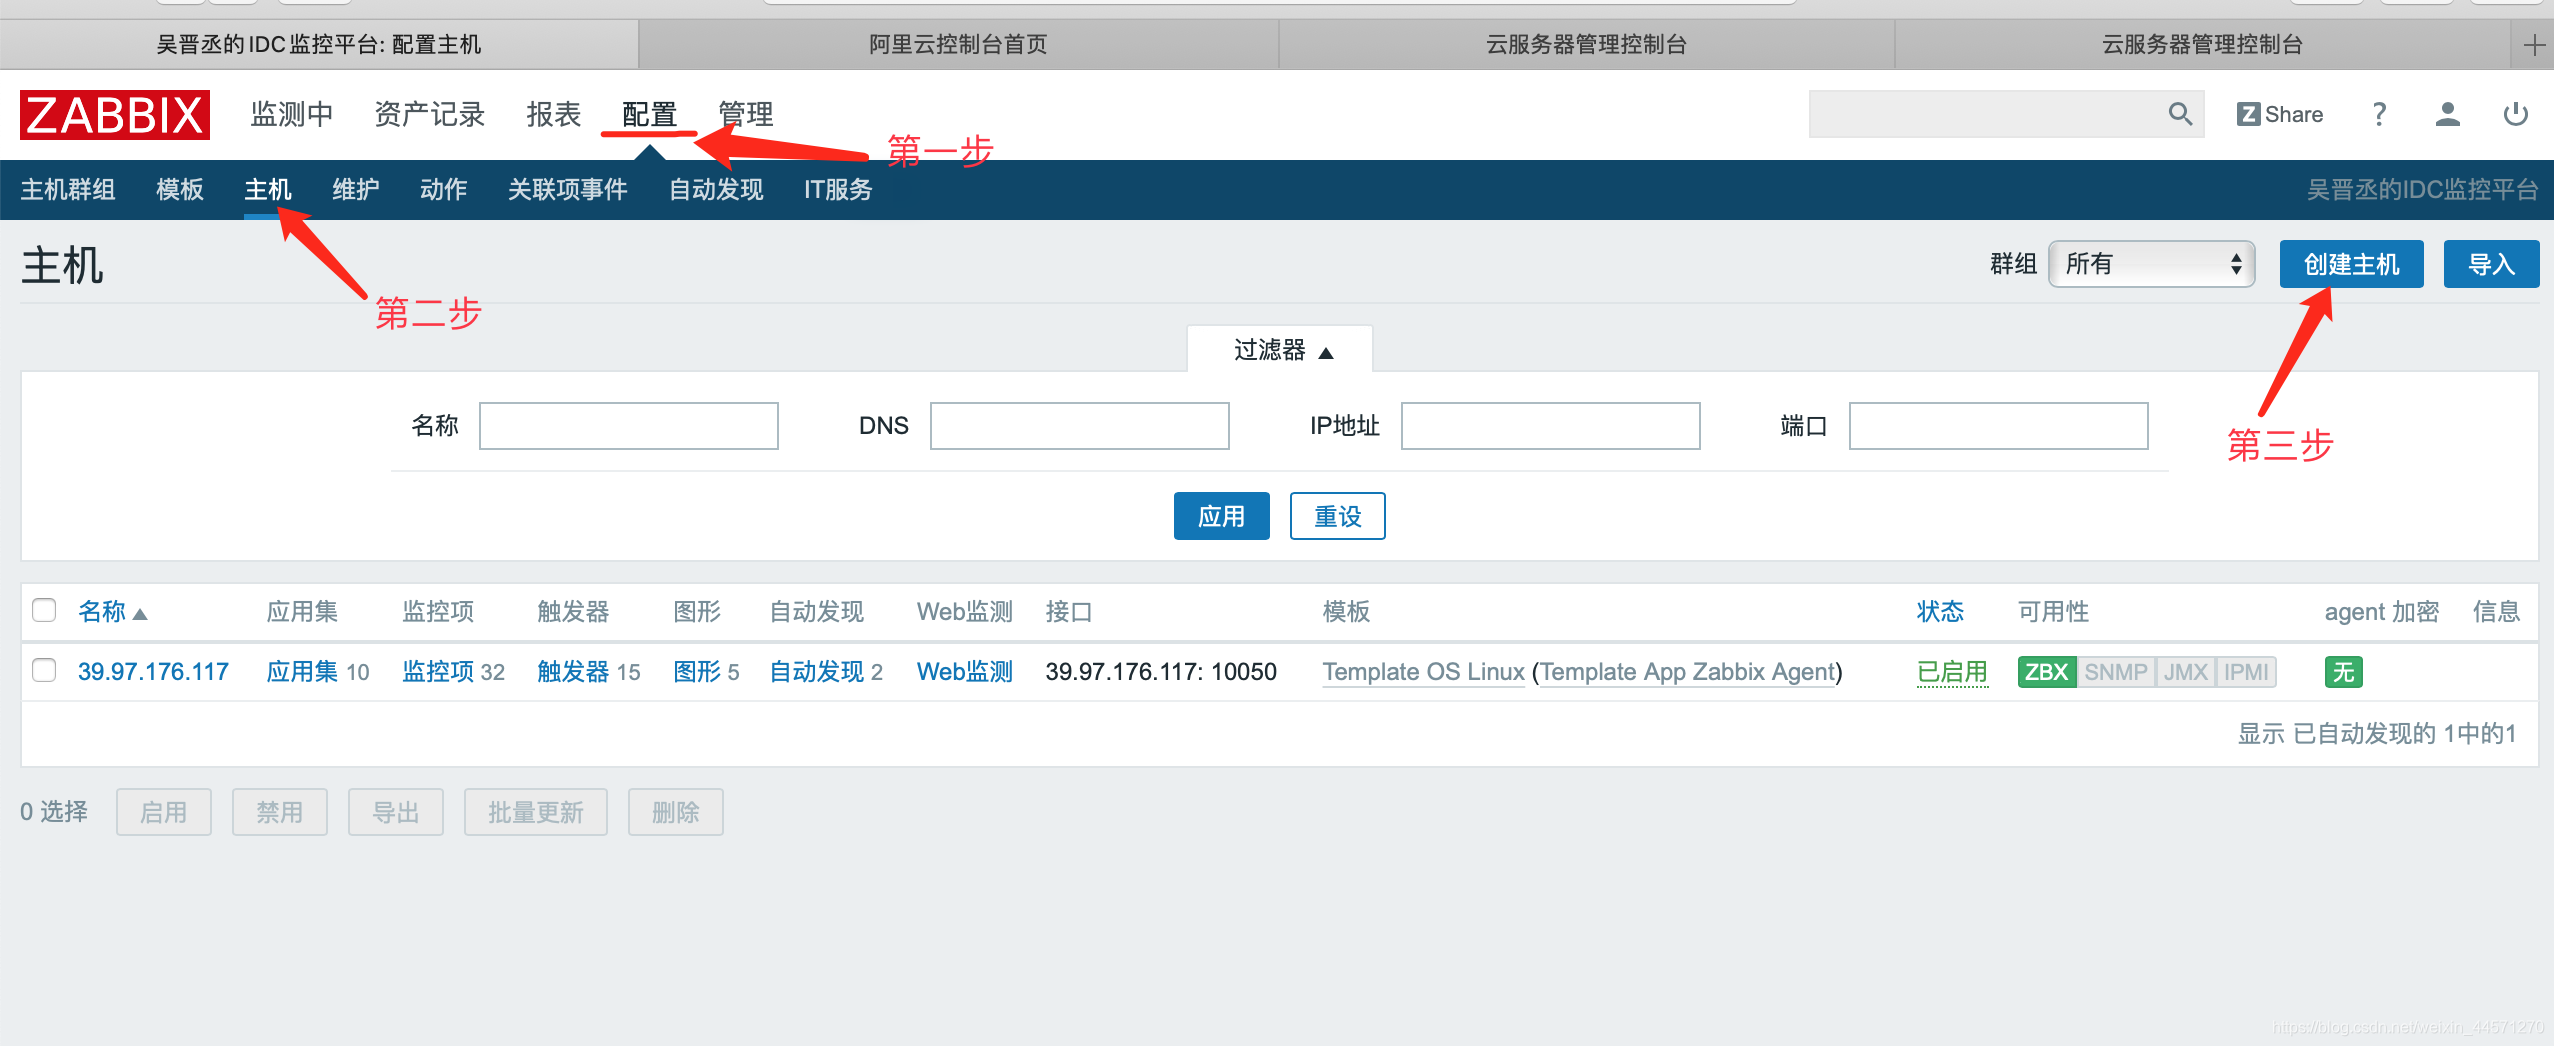
Task: Go to 主机群组 submenu
Action: [68, 189]
